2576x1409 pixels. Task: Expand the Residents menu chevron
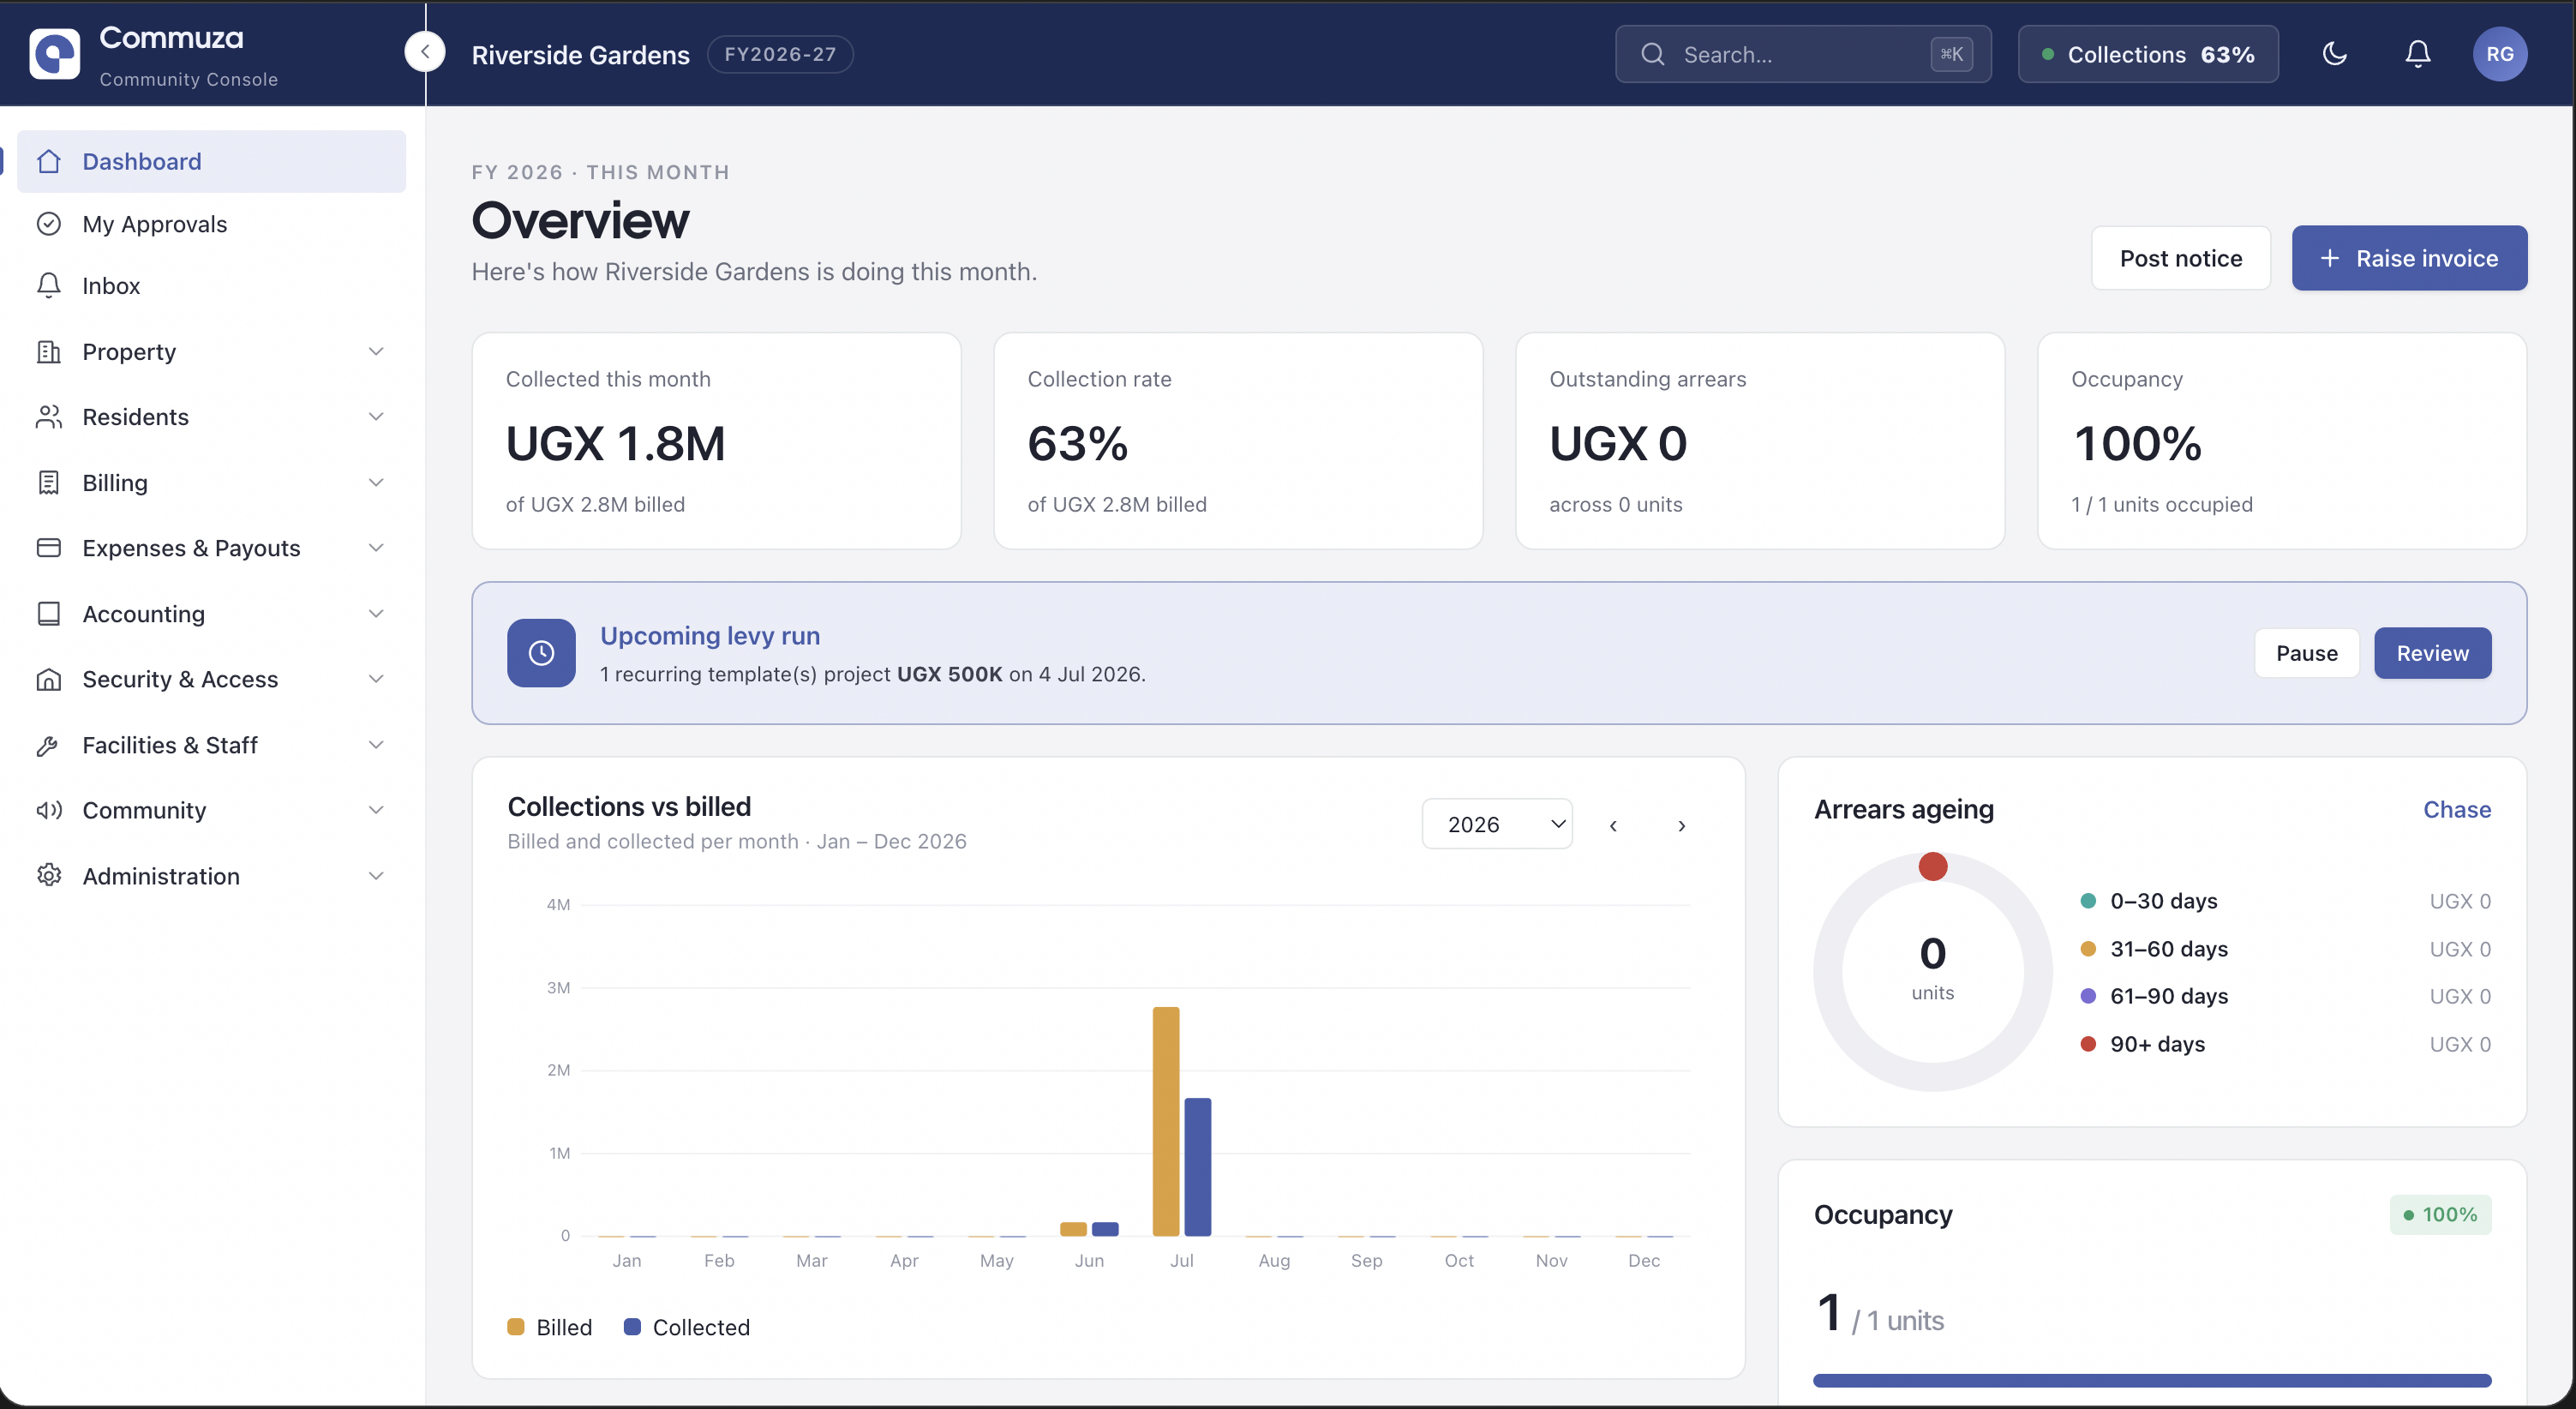376,417
